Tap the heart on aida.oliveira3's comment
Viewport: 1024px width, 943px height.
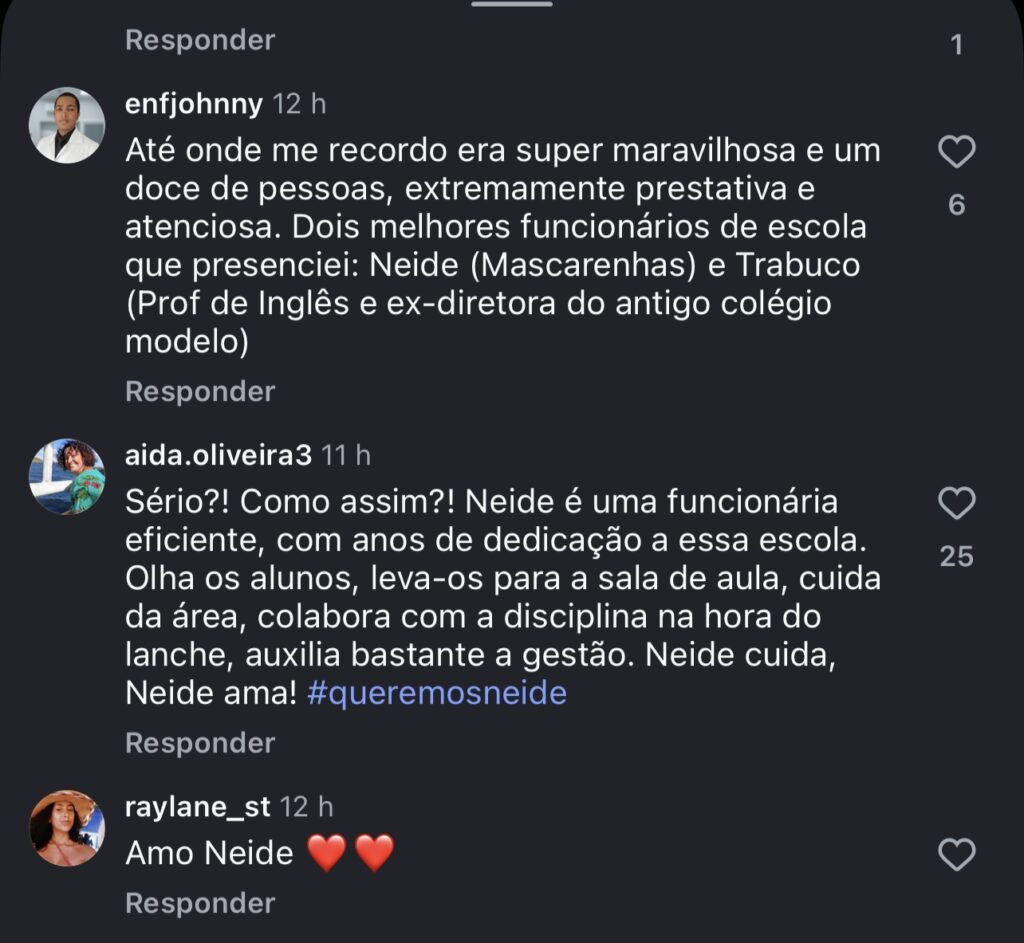click(956, 504)
